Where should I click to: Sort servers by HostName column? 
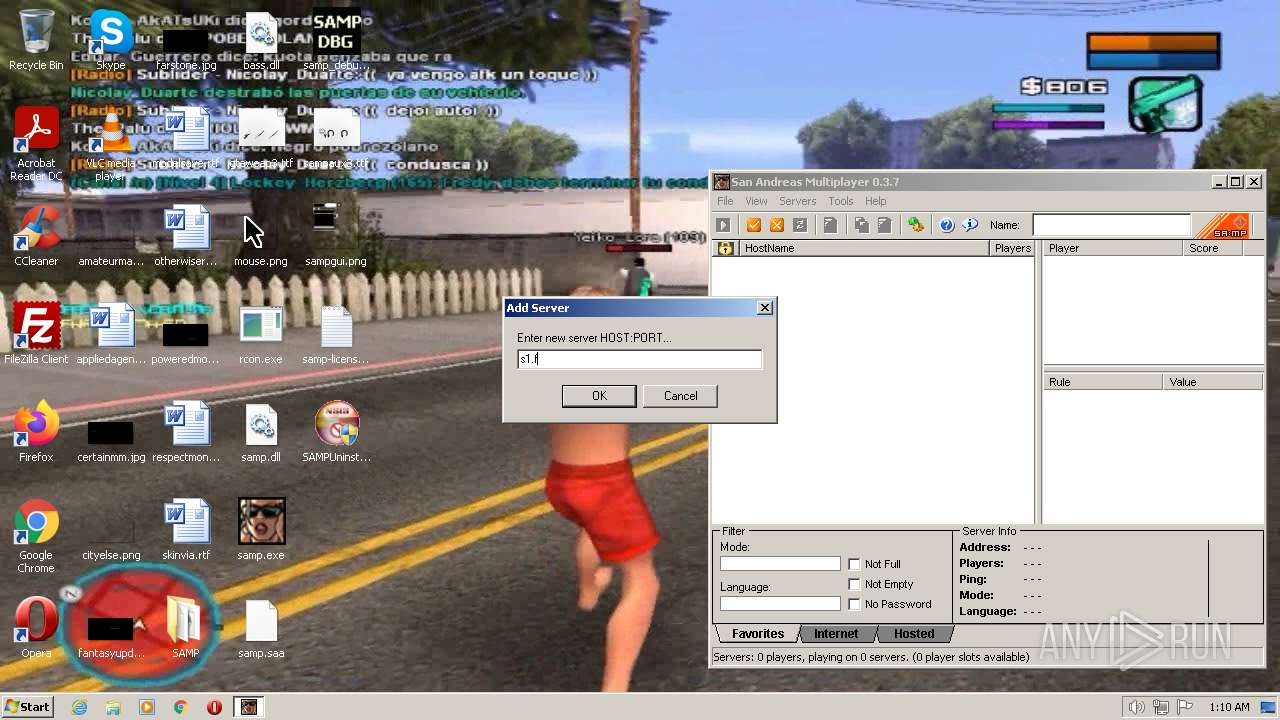pyautogui.click(x=864, y=248)
